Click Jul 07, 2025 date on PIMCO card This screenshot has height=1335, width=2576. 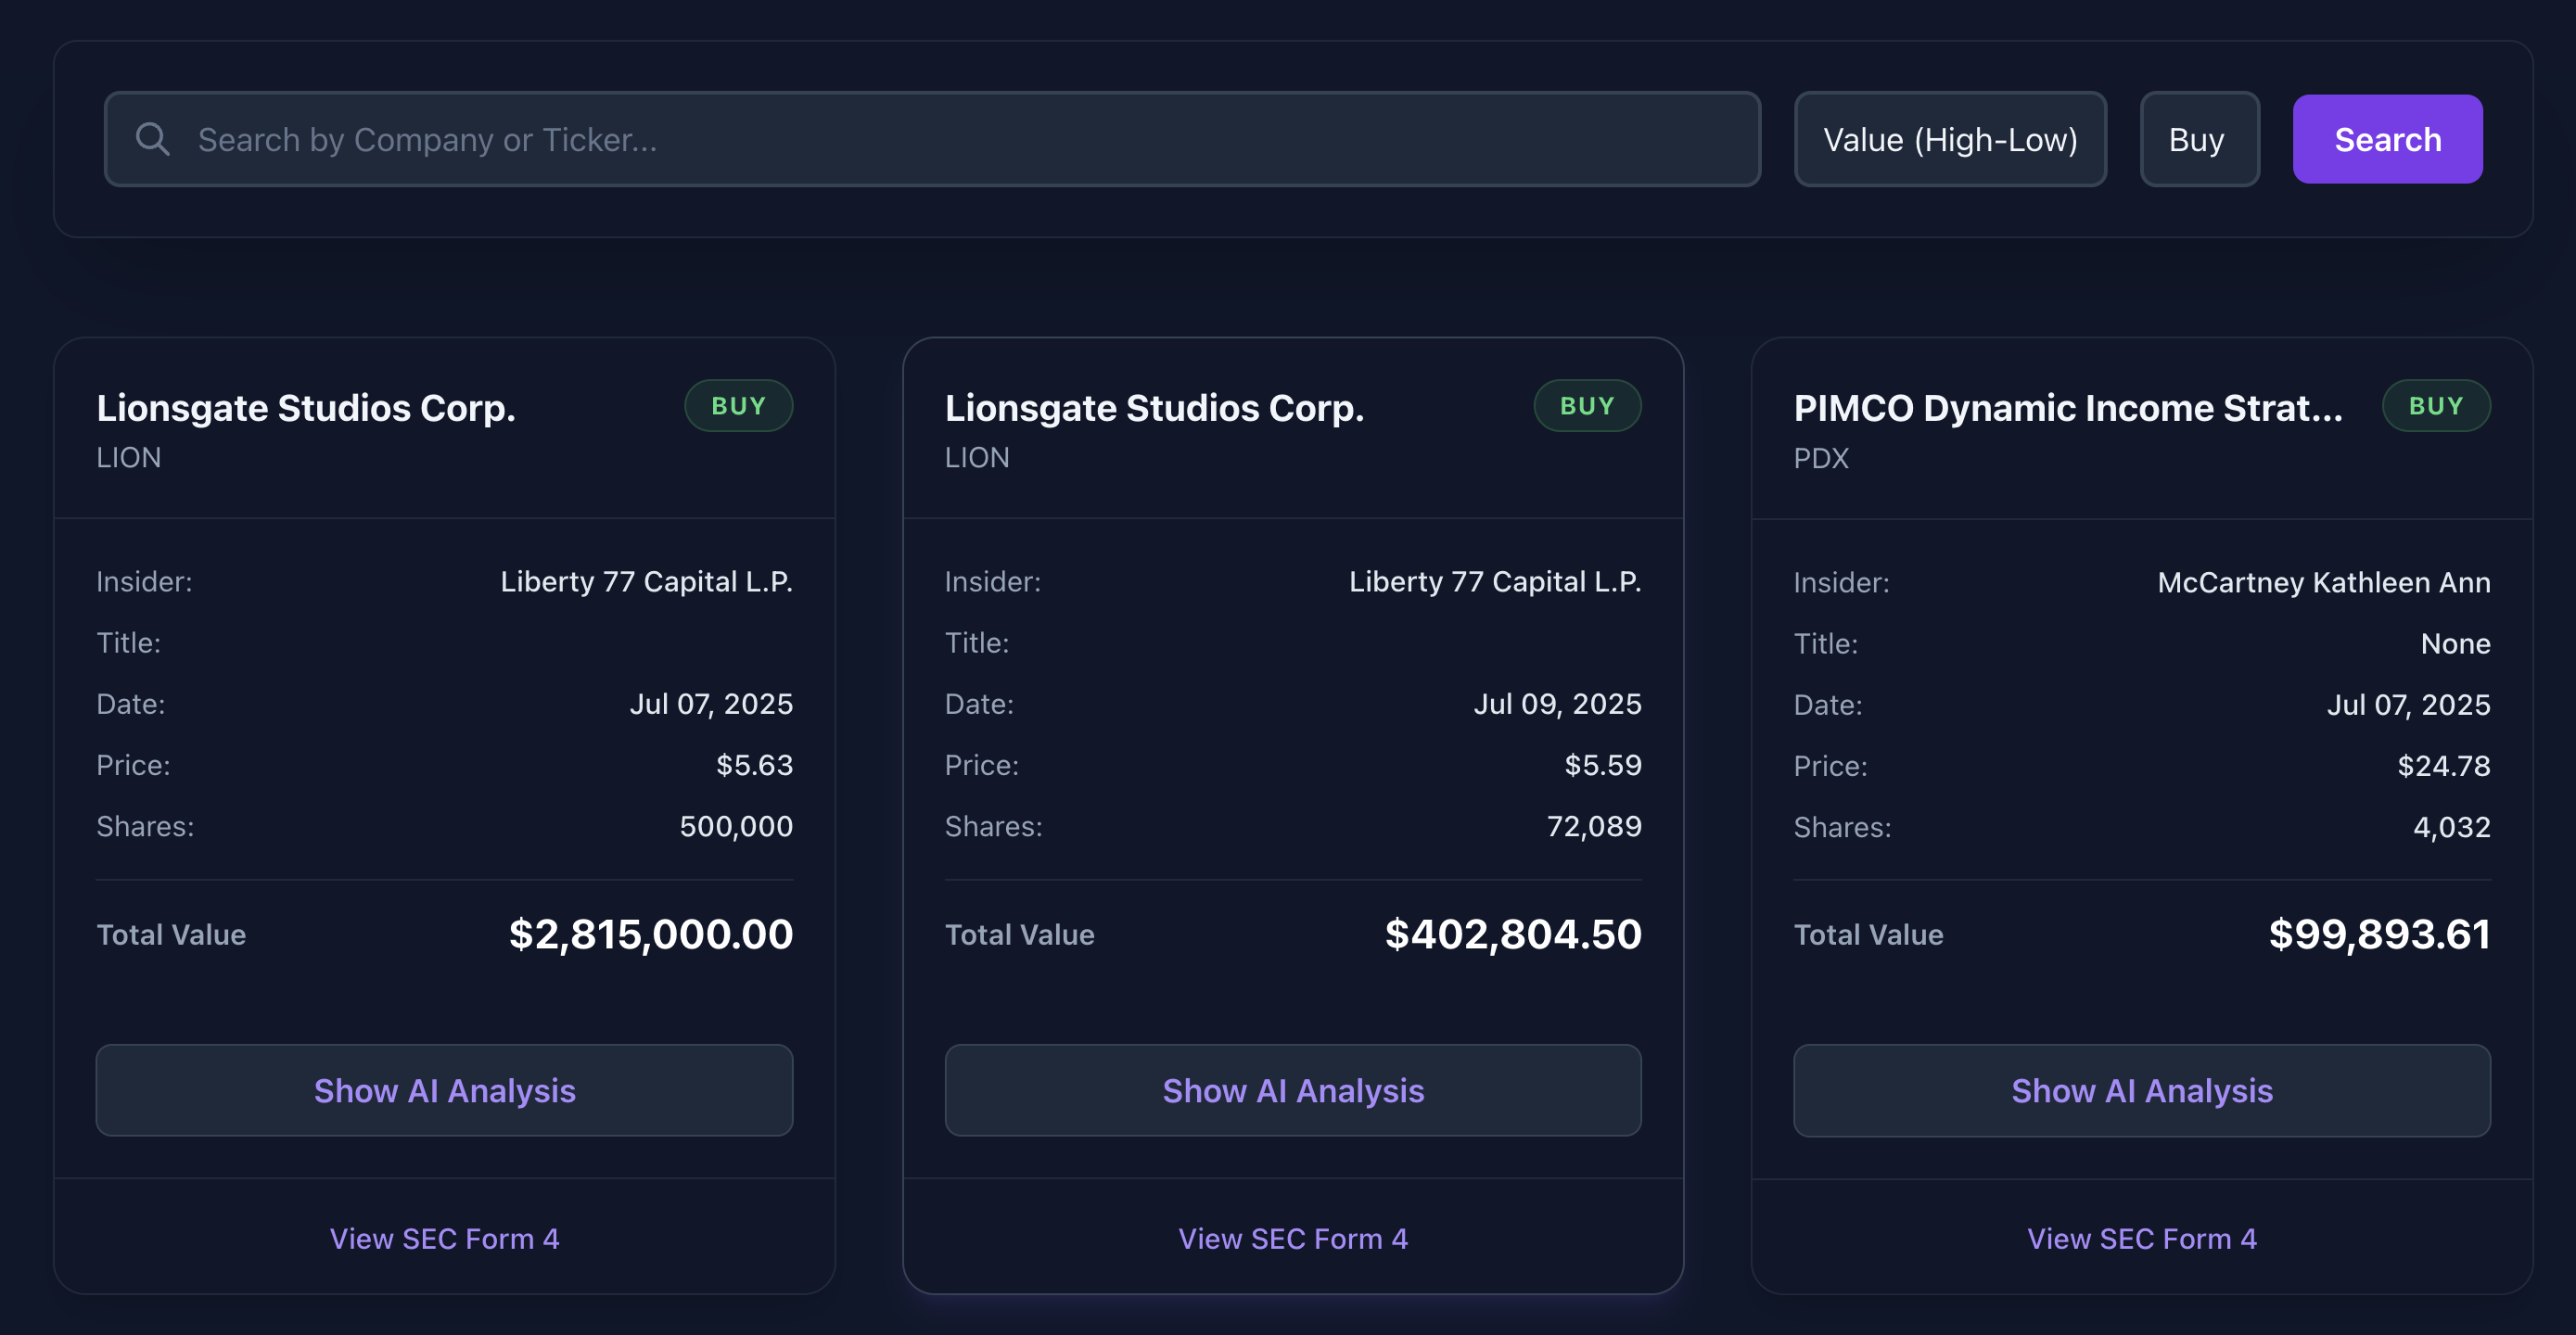point(2409,705)
